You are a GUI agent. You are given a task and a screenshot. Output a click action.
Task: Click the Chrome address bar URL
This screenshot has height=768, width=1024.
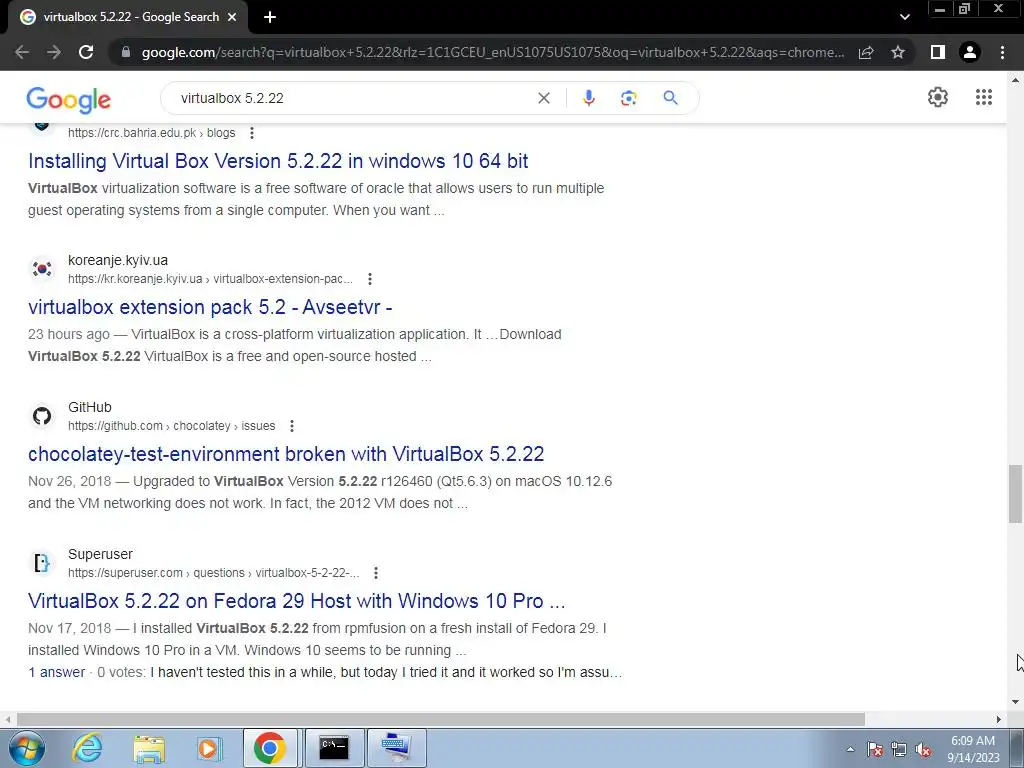(493, 52)
